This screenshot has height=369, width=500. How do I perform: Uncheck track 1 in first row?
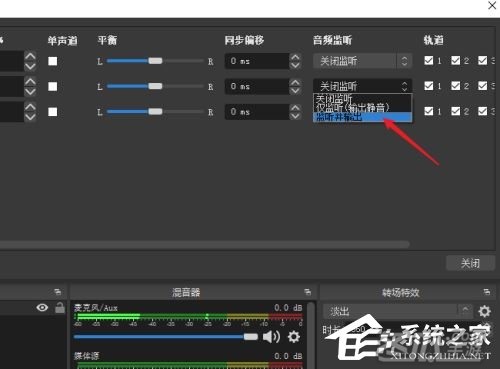pyautogui.click(x=429, y=60)
